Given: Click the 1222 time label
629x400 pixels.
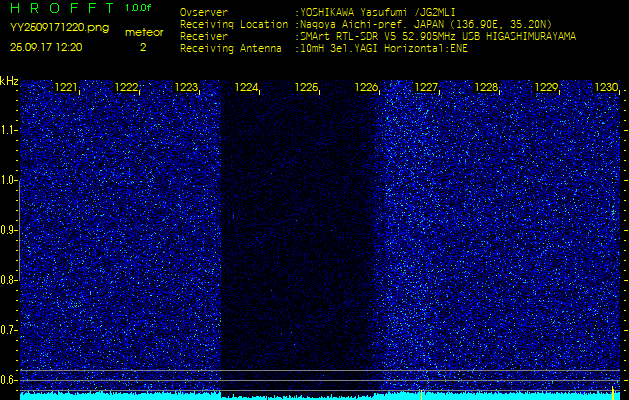Looking at the screenshot, I should point(126,87).
